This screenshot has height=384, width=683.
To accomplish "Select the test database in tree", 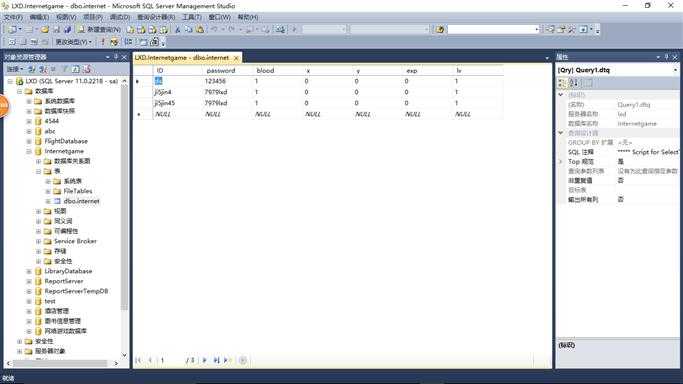I will point(50,301).
